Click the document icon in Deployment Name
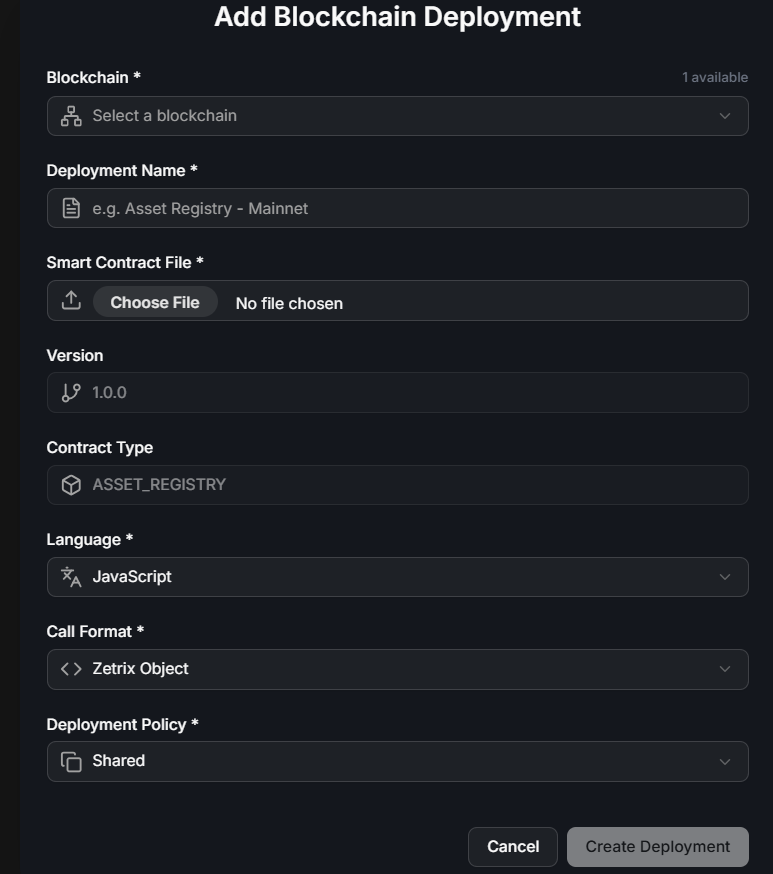This screenshot has width=773, height=874. coord(71,208)
